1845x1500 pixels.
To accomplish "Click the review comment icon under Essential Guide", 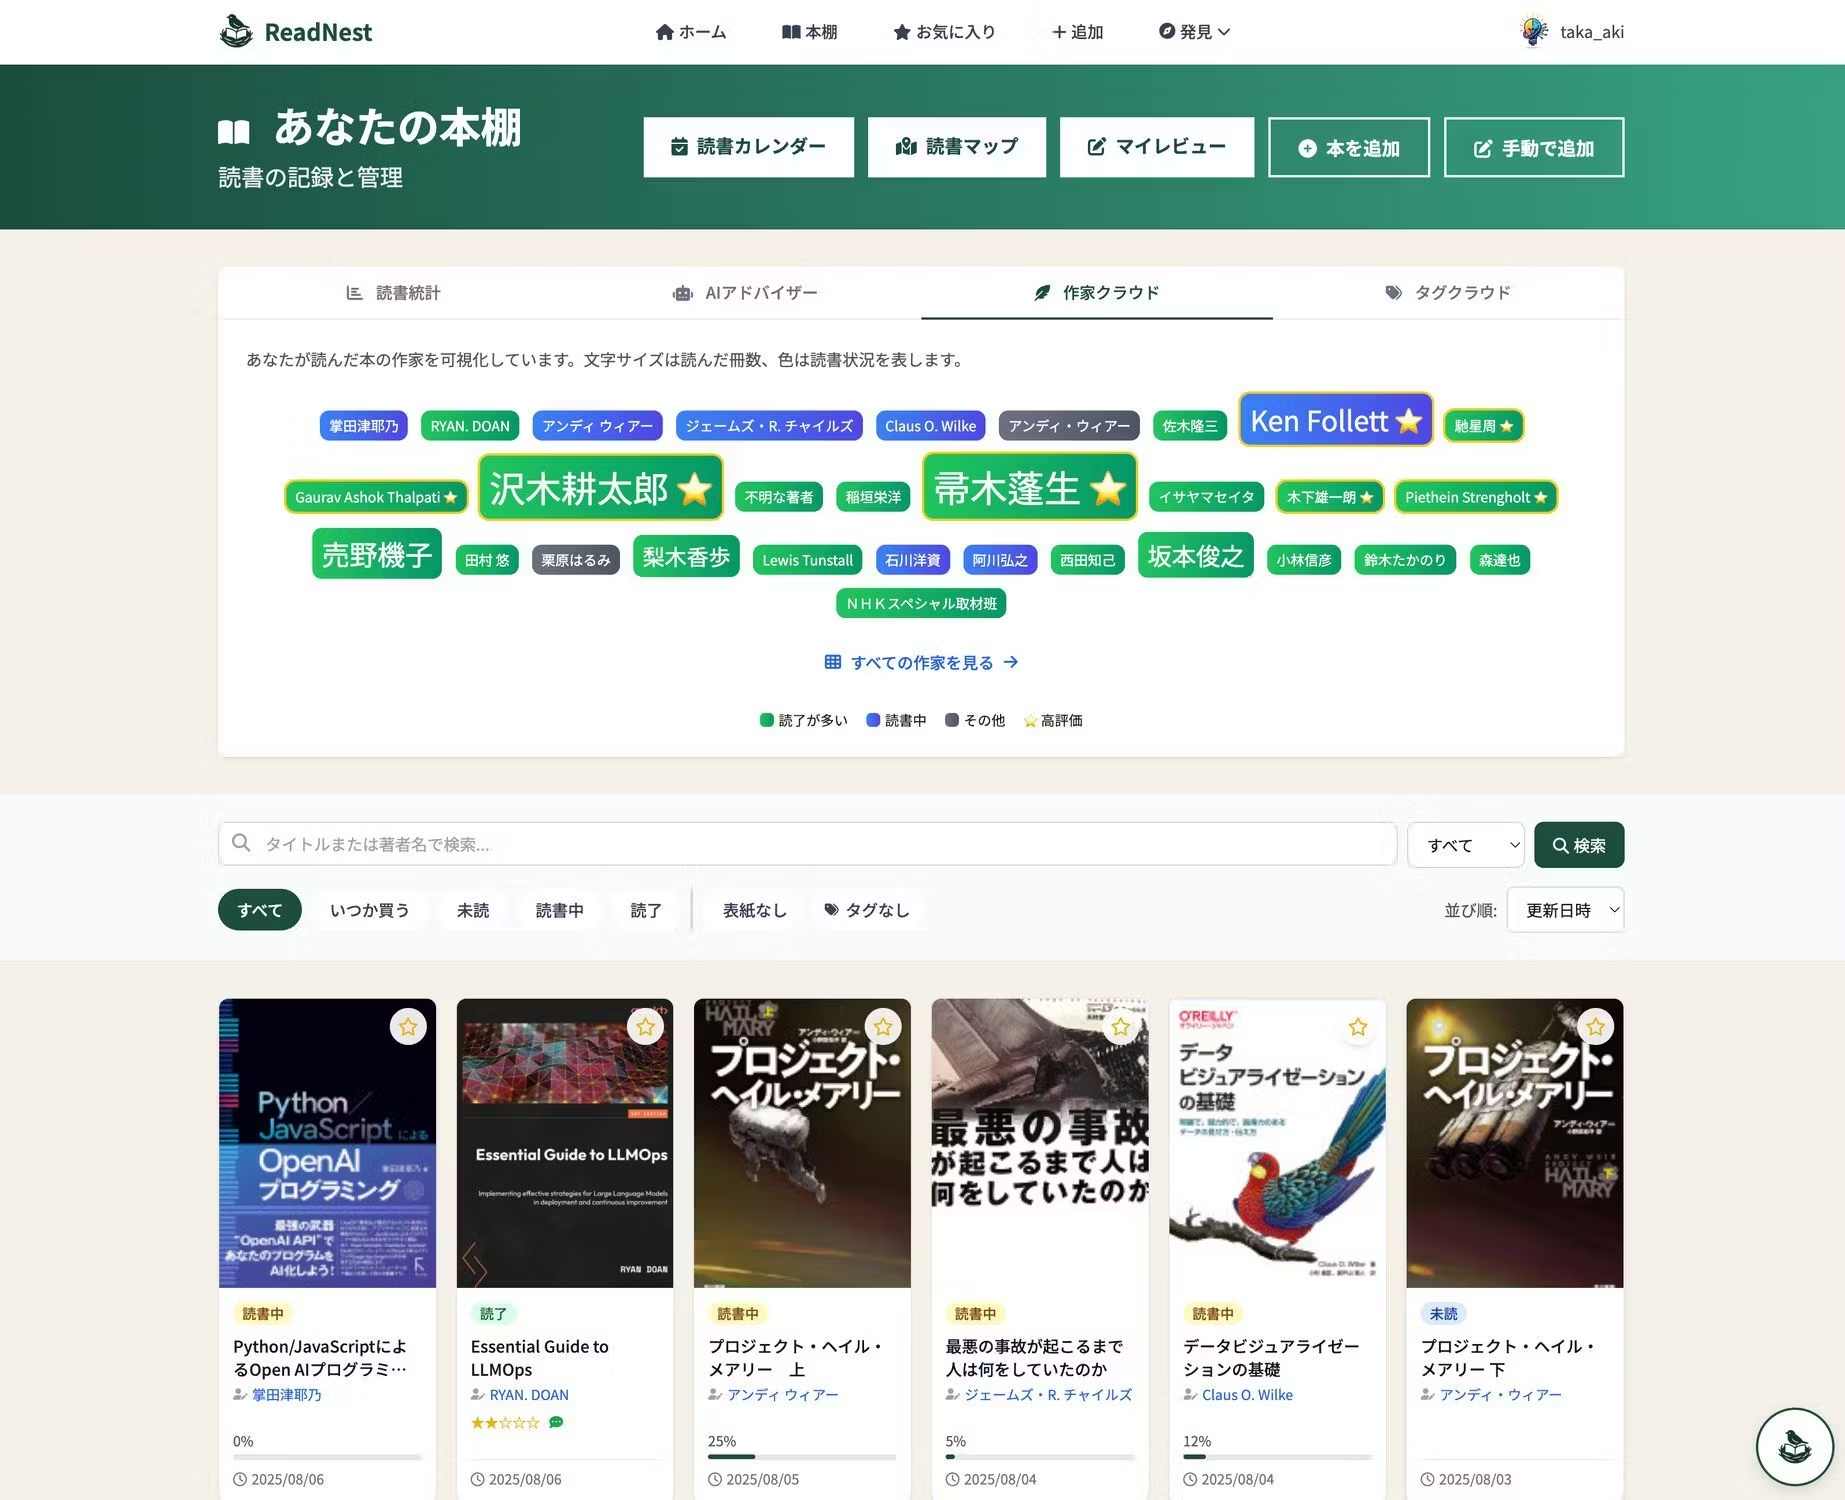I will [x=556, y=1422].
